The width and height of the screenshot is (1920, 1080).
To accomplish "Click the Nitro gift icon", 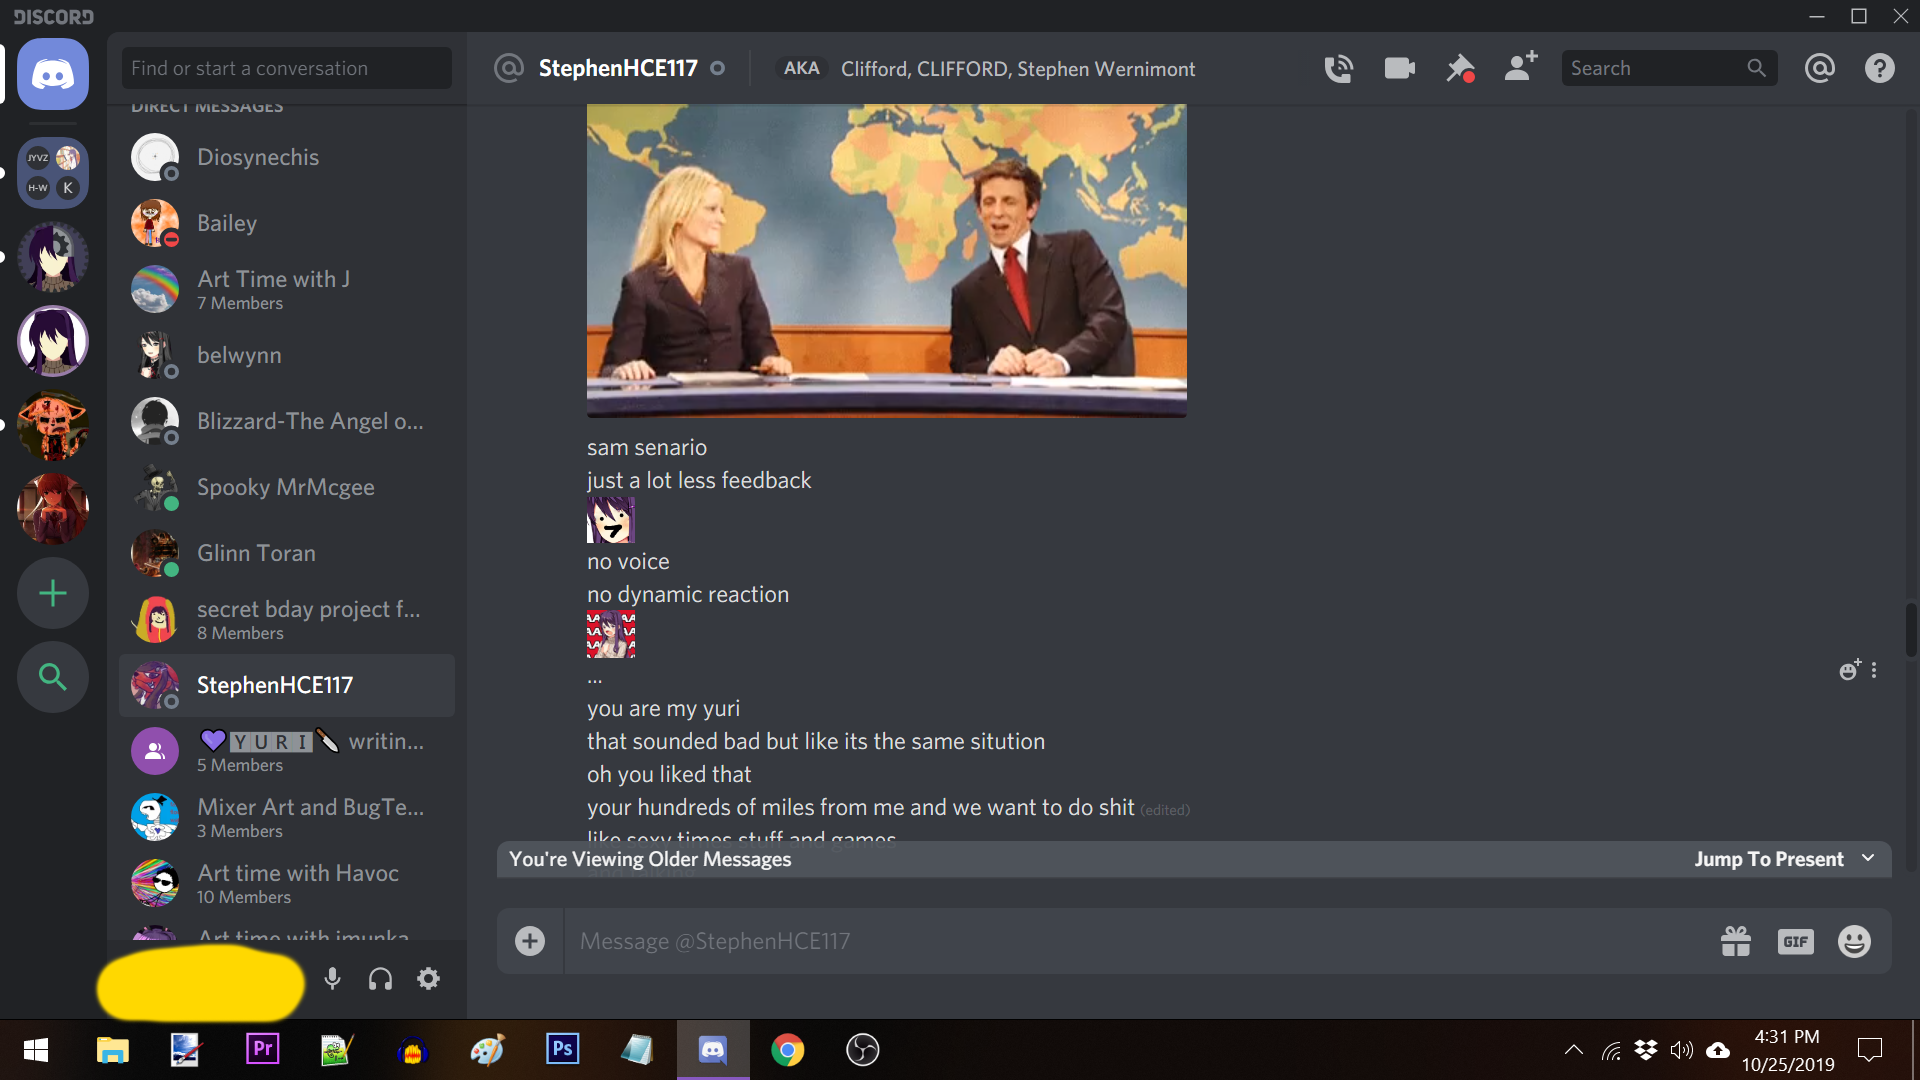I will coord(1736,941).
